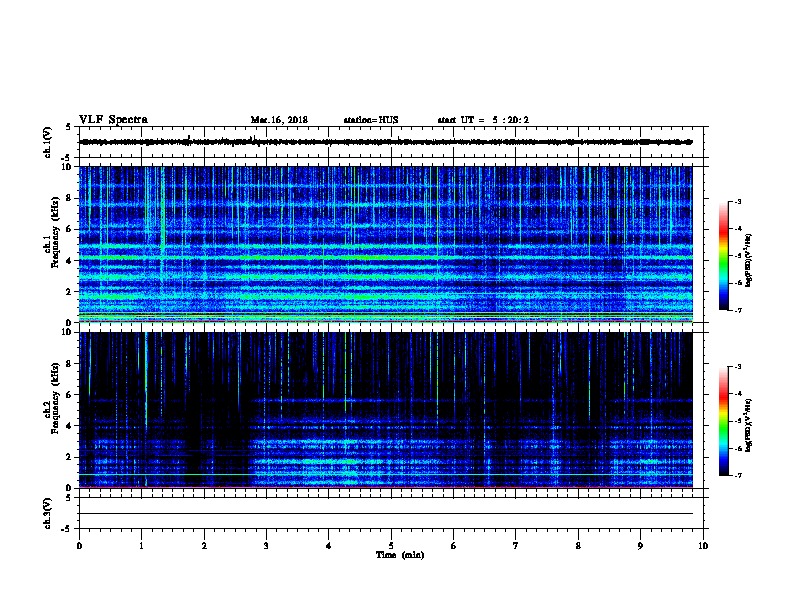This screenshot has height=612, width=792.
Task: Click the time axis tick label '10'
Action: pos(703,546)
